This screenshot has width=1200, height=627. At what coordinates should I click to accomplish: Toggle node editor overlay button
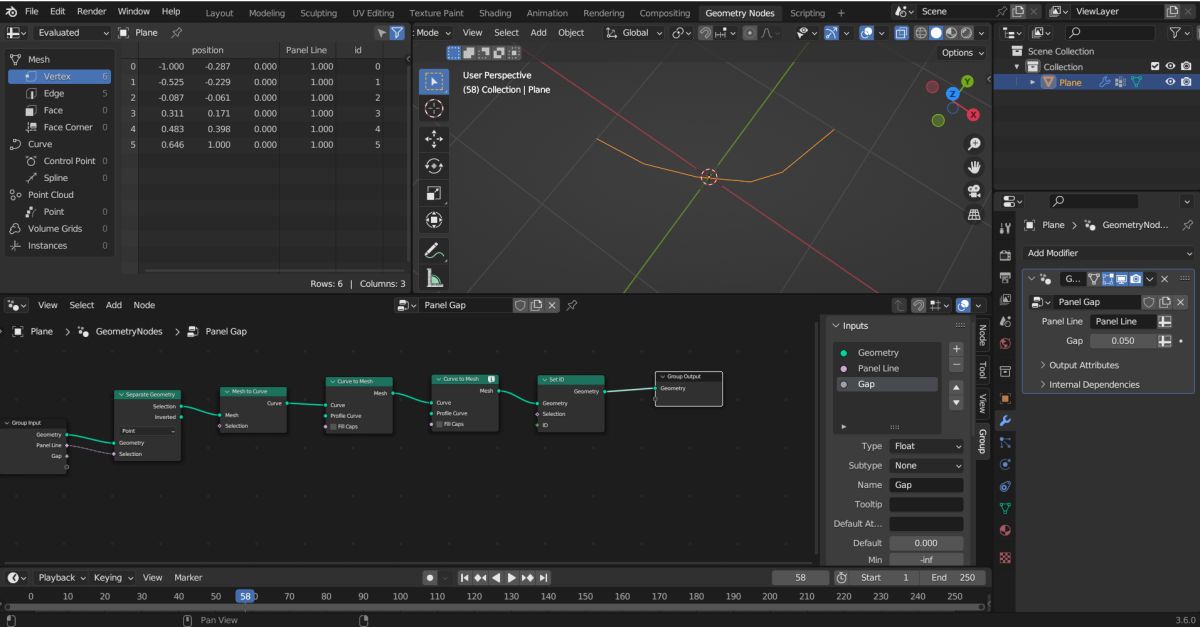962,305
